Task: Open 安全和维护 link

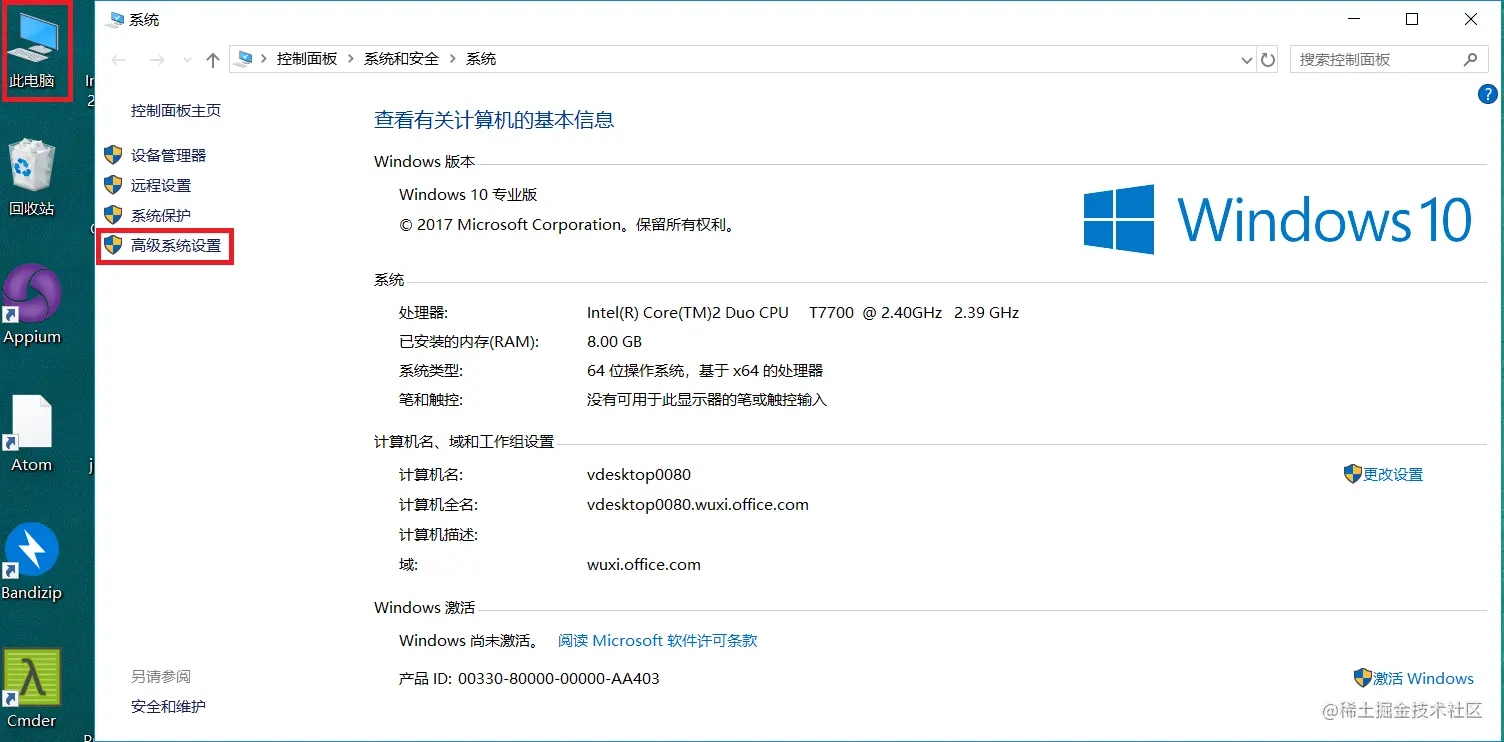Action: (168, 706)
